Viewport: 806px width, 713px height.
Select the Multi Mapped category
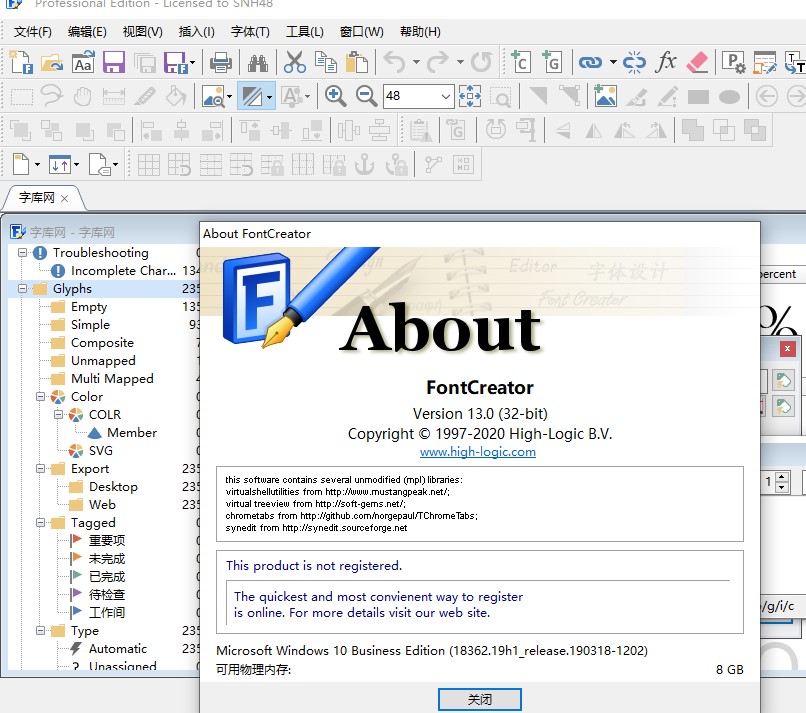112,379
